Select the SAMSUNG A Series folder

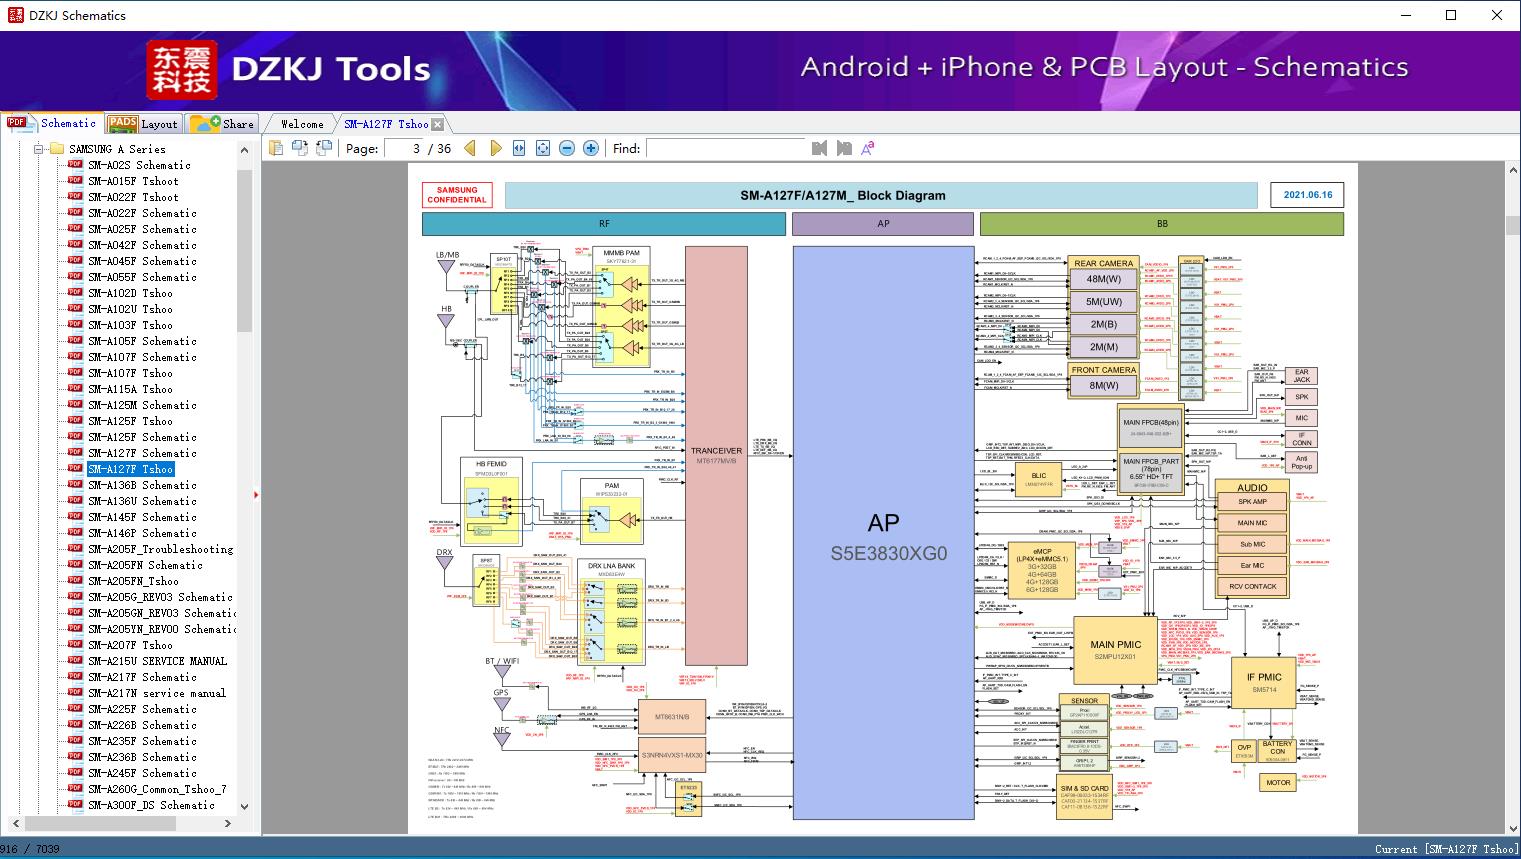pyautogui.click(x=117, y=149)
